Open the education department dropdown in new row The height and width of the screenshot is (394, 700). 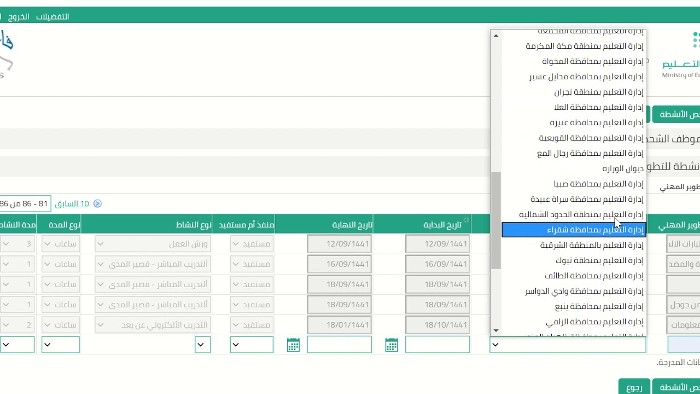point(567,344)
